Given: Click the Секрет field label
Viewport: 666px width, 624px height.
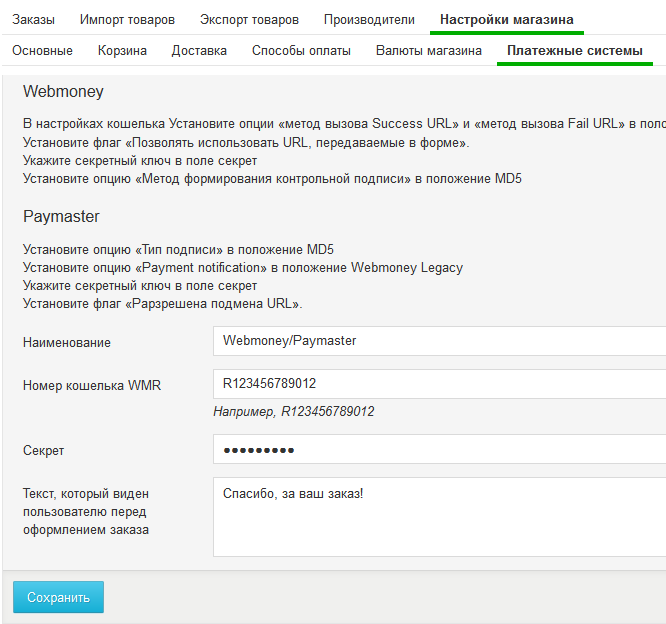Looking at the screenshot, I should pos(44,451).
